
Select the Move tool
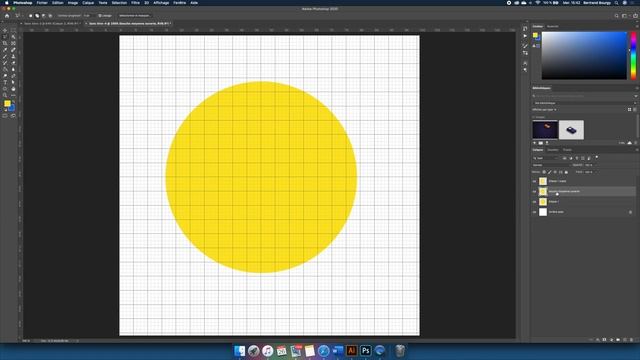pyautogui.click(x=5, y=31)
